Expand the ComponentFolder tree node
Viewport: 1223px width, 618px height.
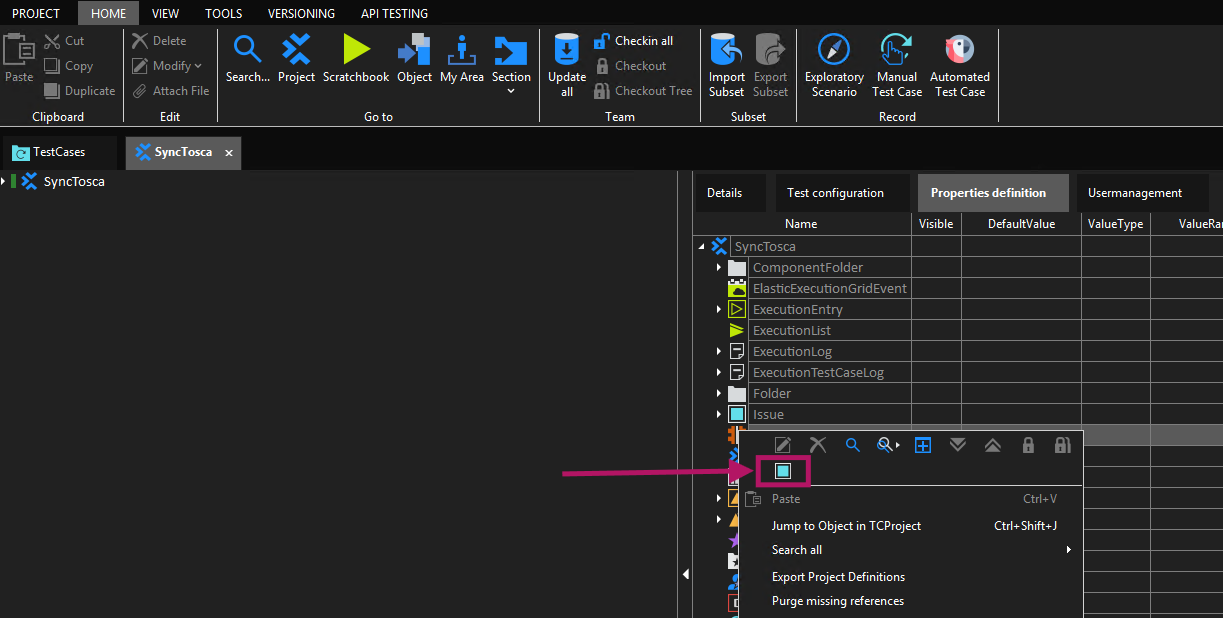click(x=719, y=268)
